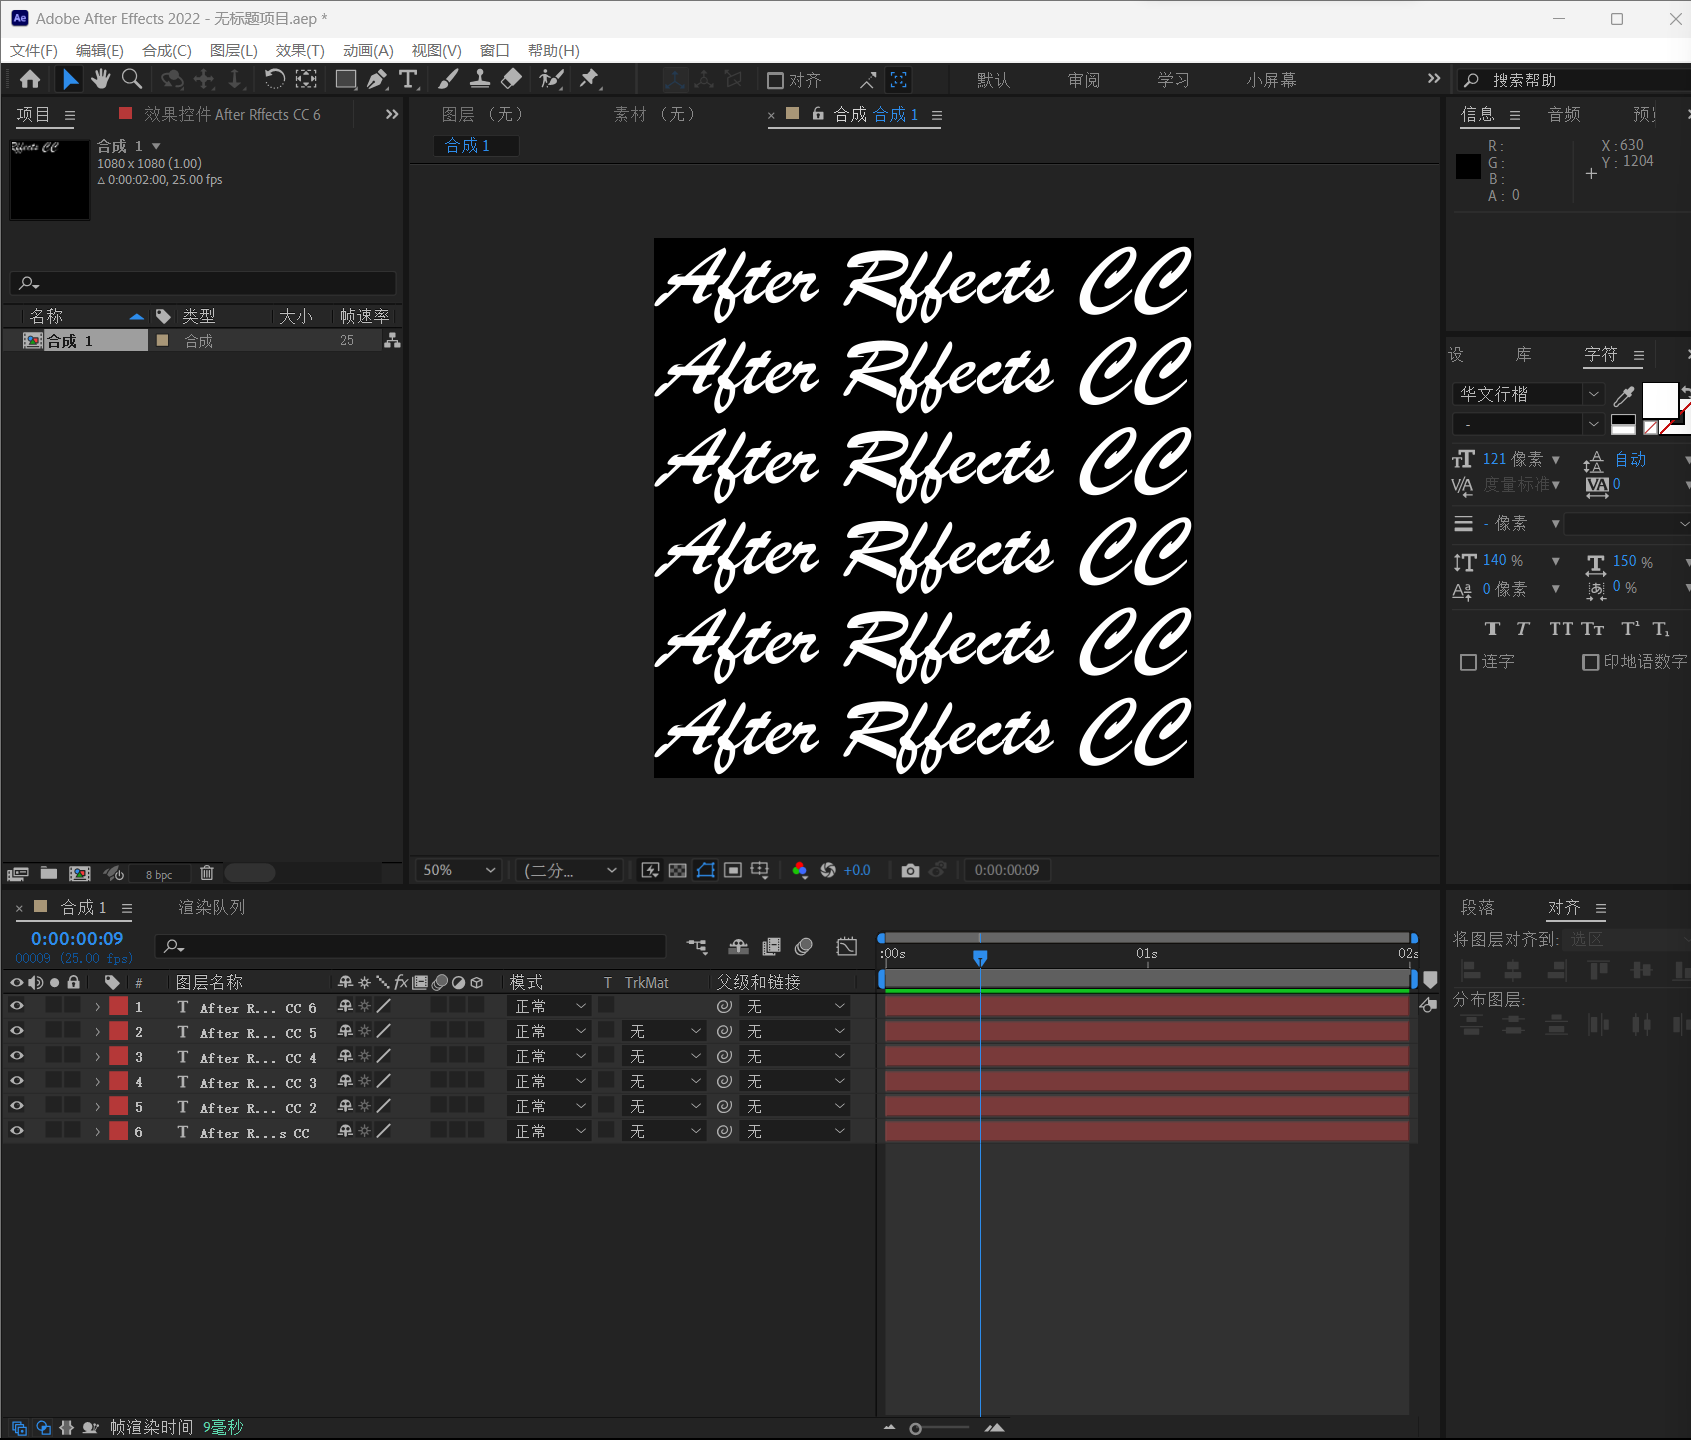Go to the Home screen icon
Screen dimensions: 1691x1440
pos(30,79)
